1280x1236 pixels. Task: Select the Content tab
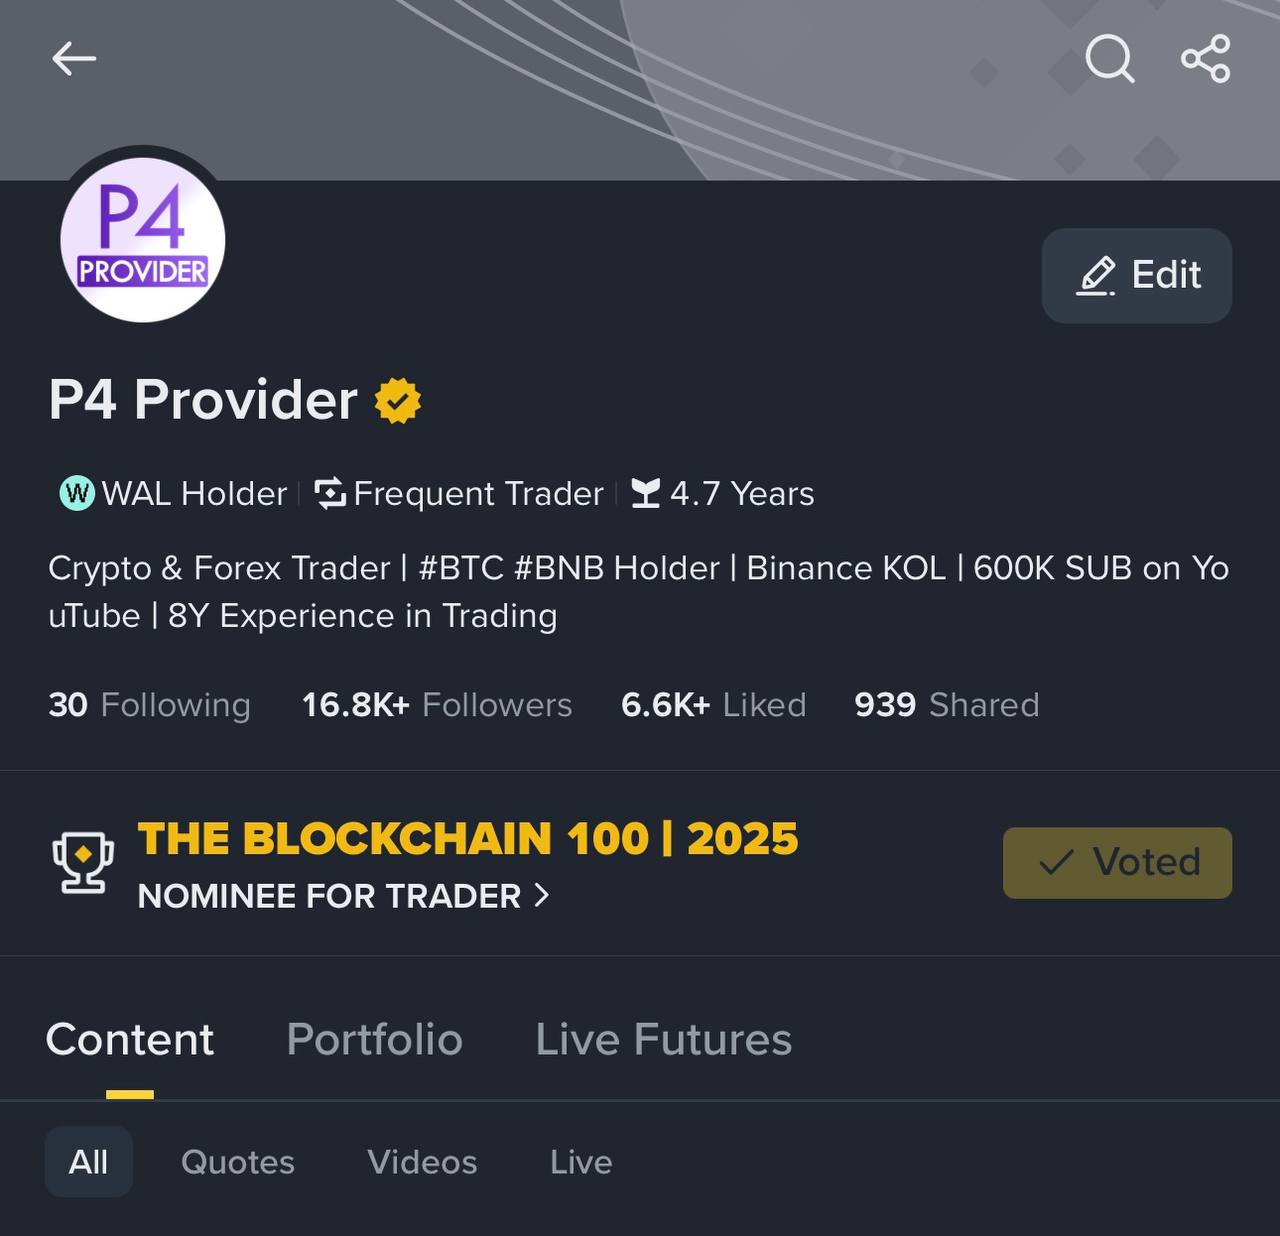tap(130, 1040)
